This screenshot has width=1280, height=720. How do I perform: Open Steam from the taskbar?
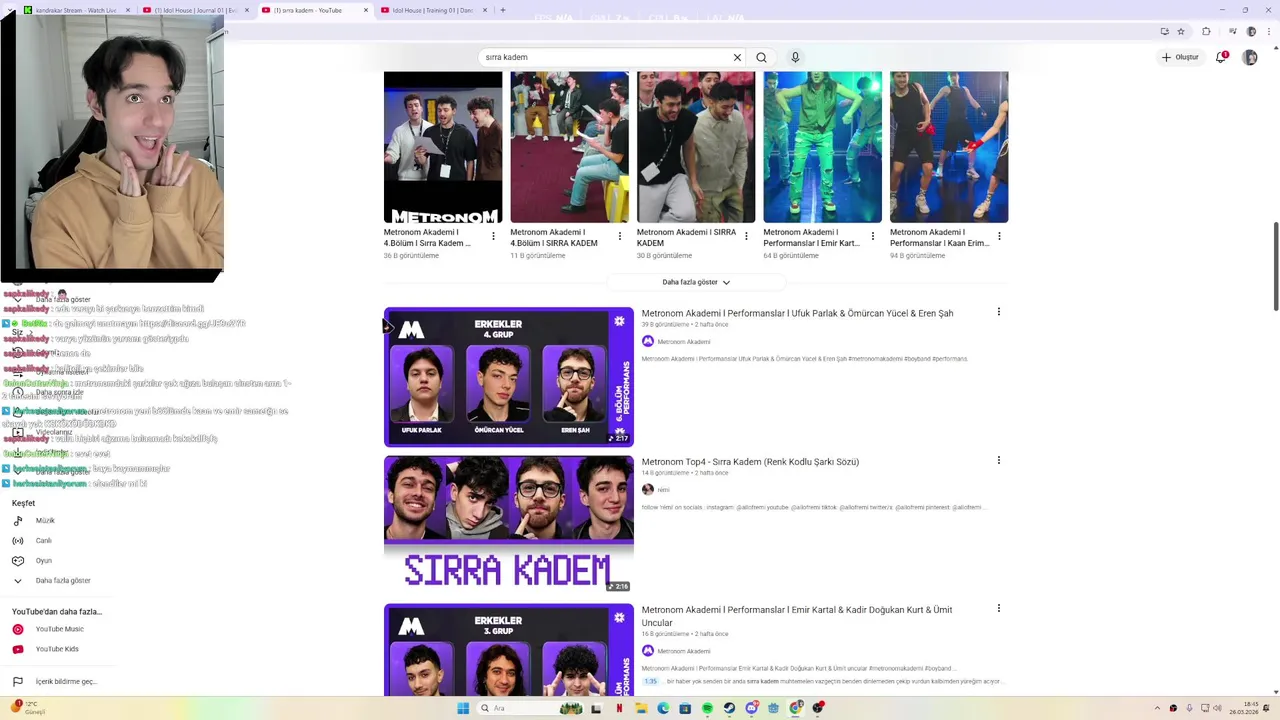point(729,708)
